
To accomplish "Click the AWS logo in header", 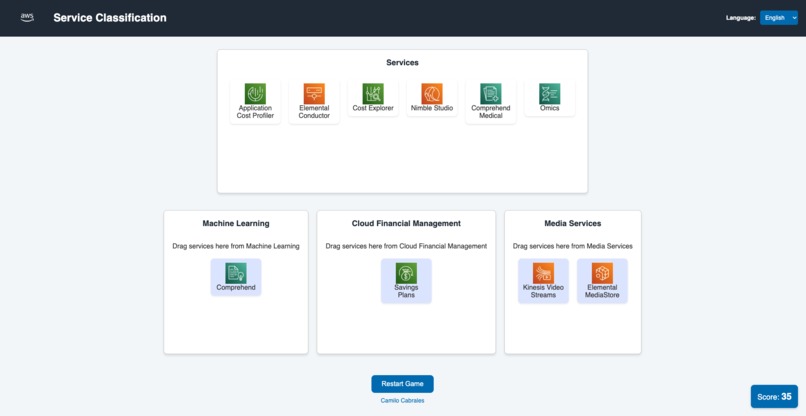I will pyautogui.click(x=27, y=17).
